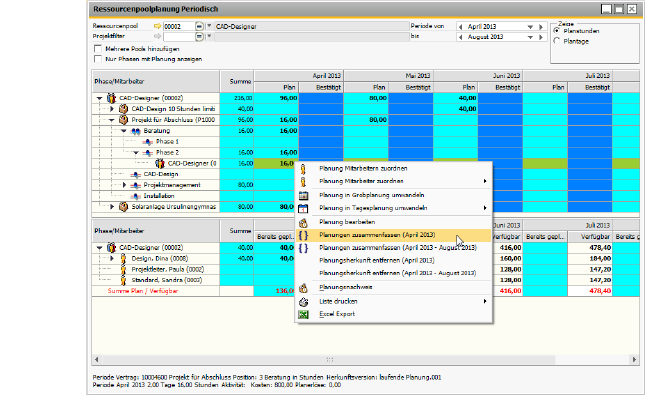Viewport: 645px width, 397px height.
Task: Click the red 478,40 Verfügbar total
Action: click(x=590, y=291)
